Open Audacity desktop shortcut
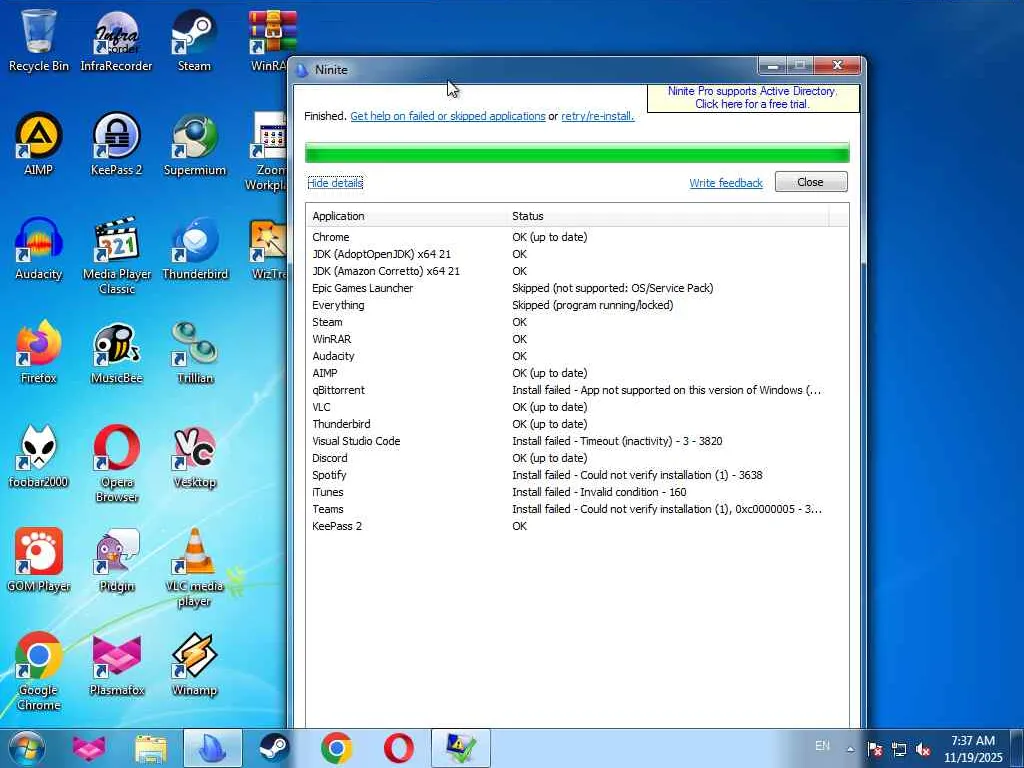1024x768 pixels. click(x=39, y=249)
